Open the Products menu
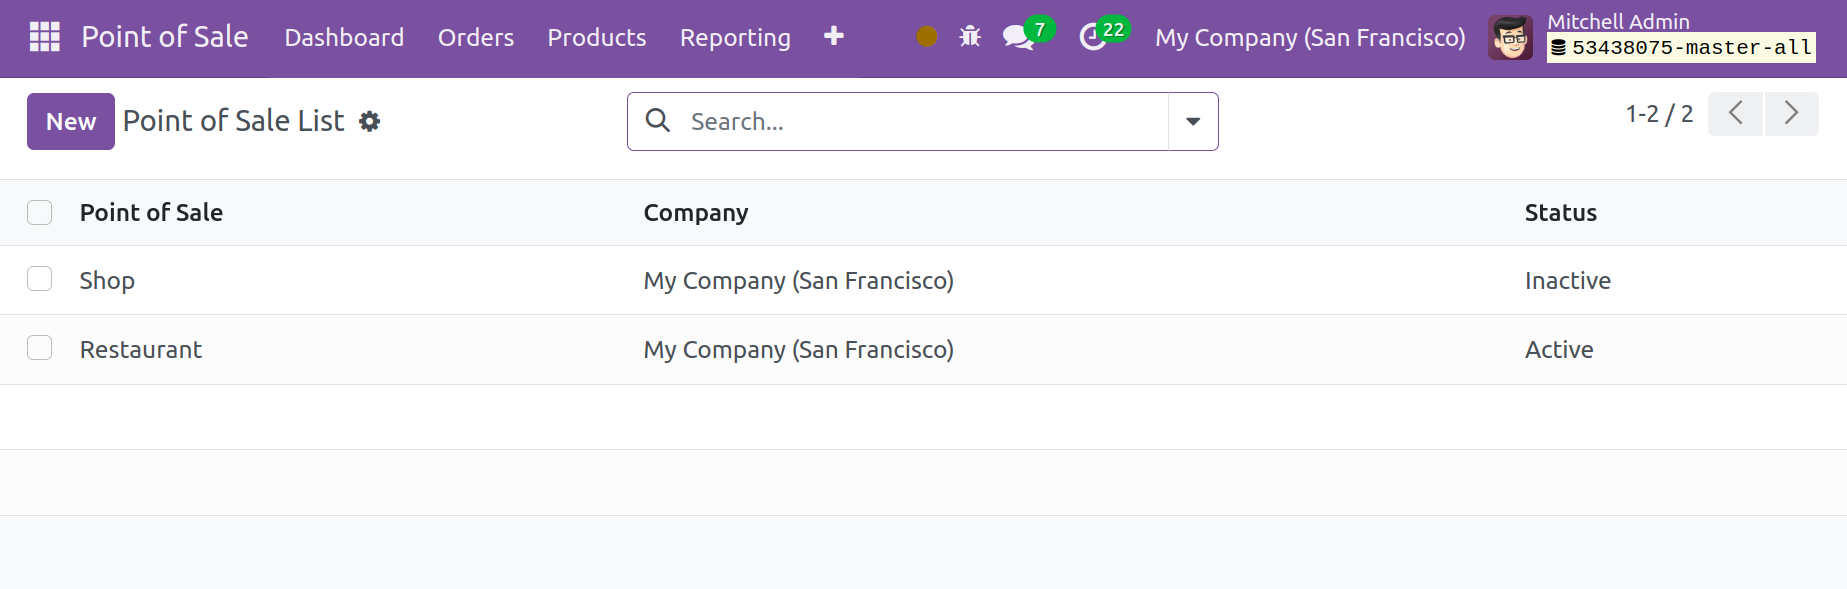This screenshot has height=589, width=1847. tap(597, 38)
